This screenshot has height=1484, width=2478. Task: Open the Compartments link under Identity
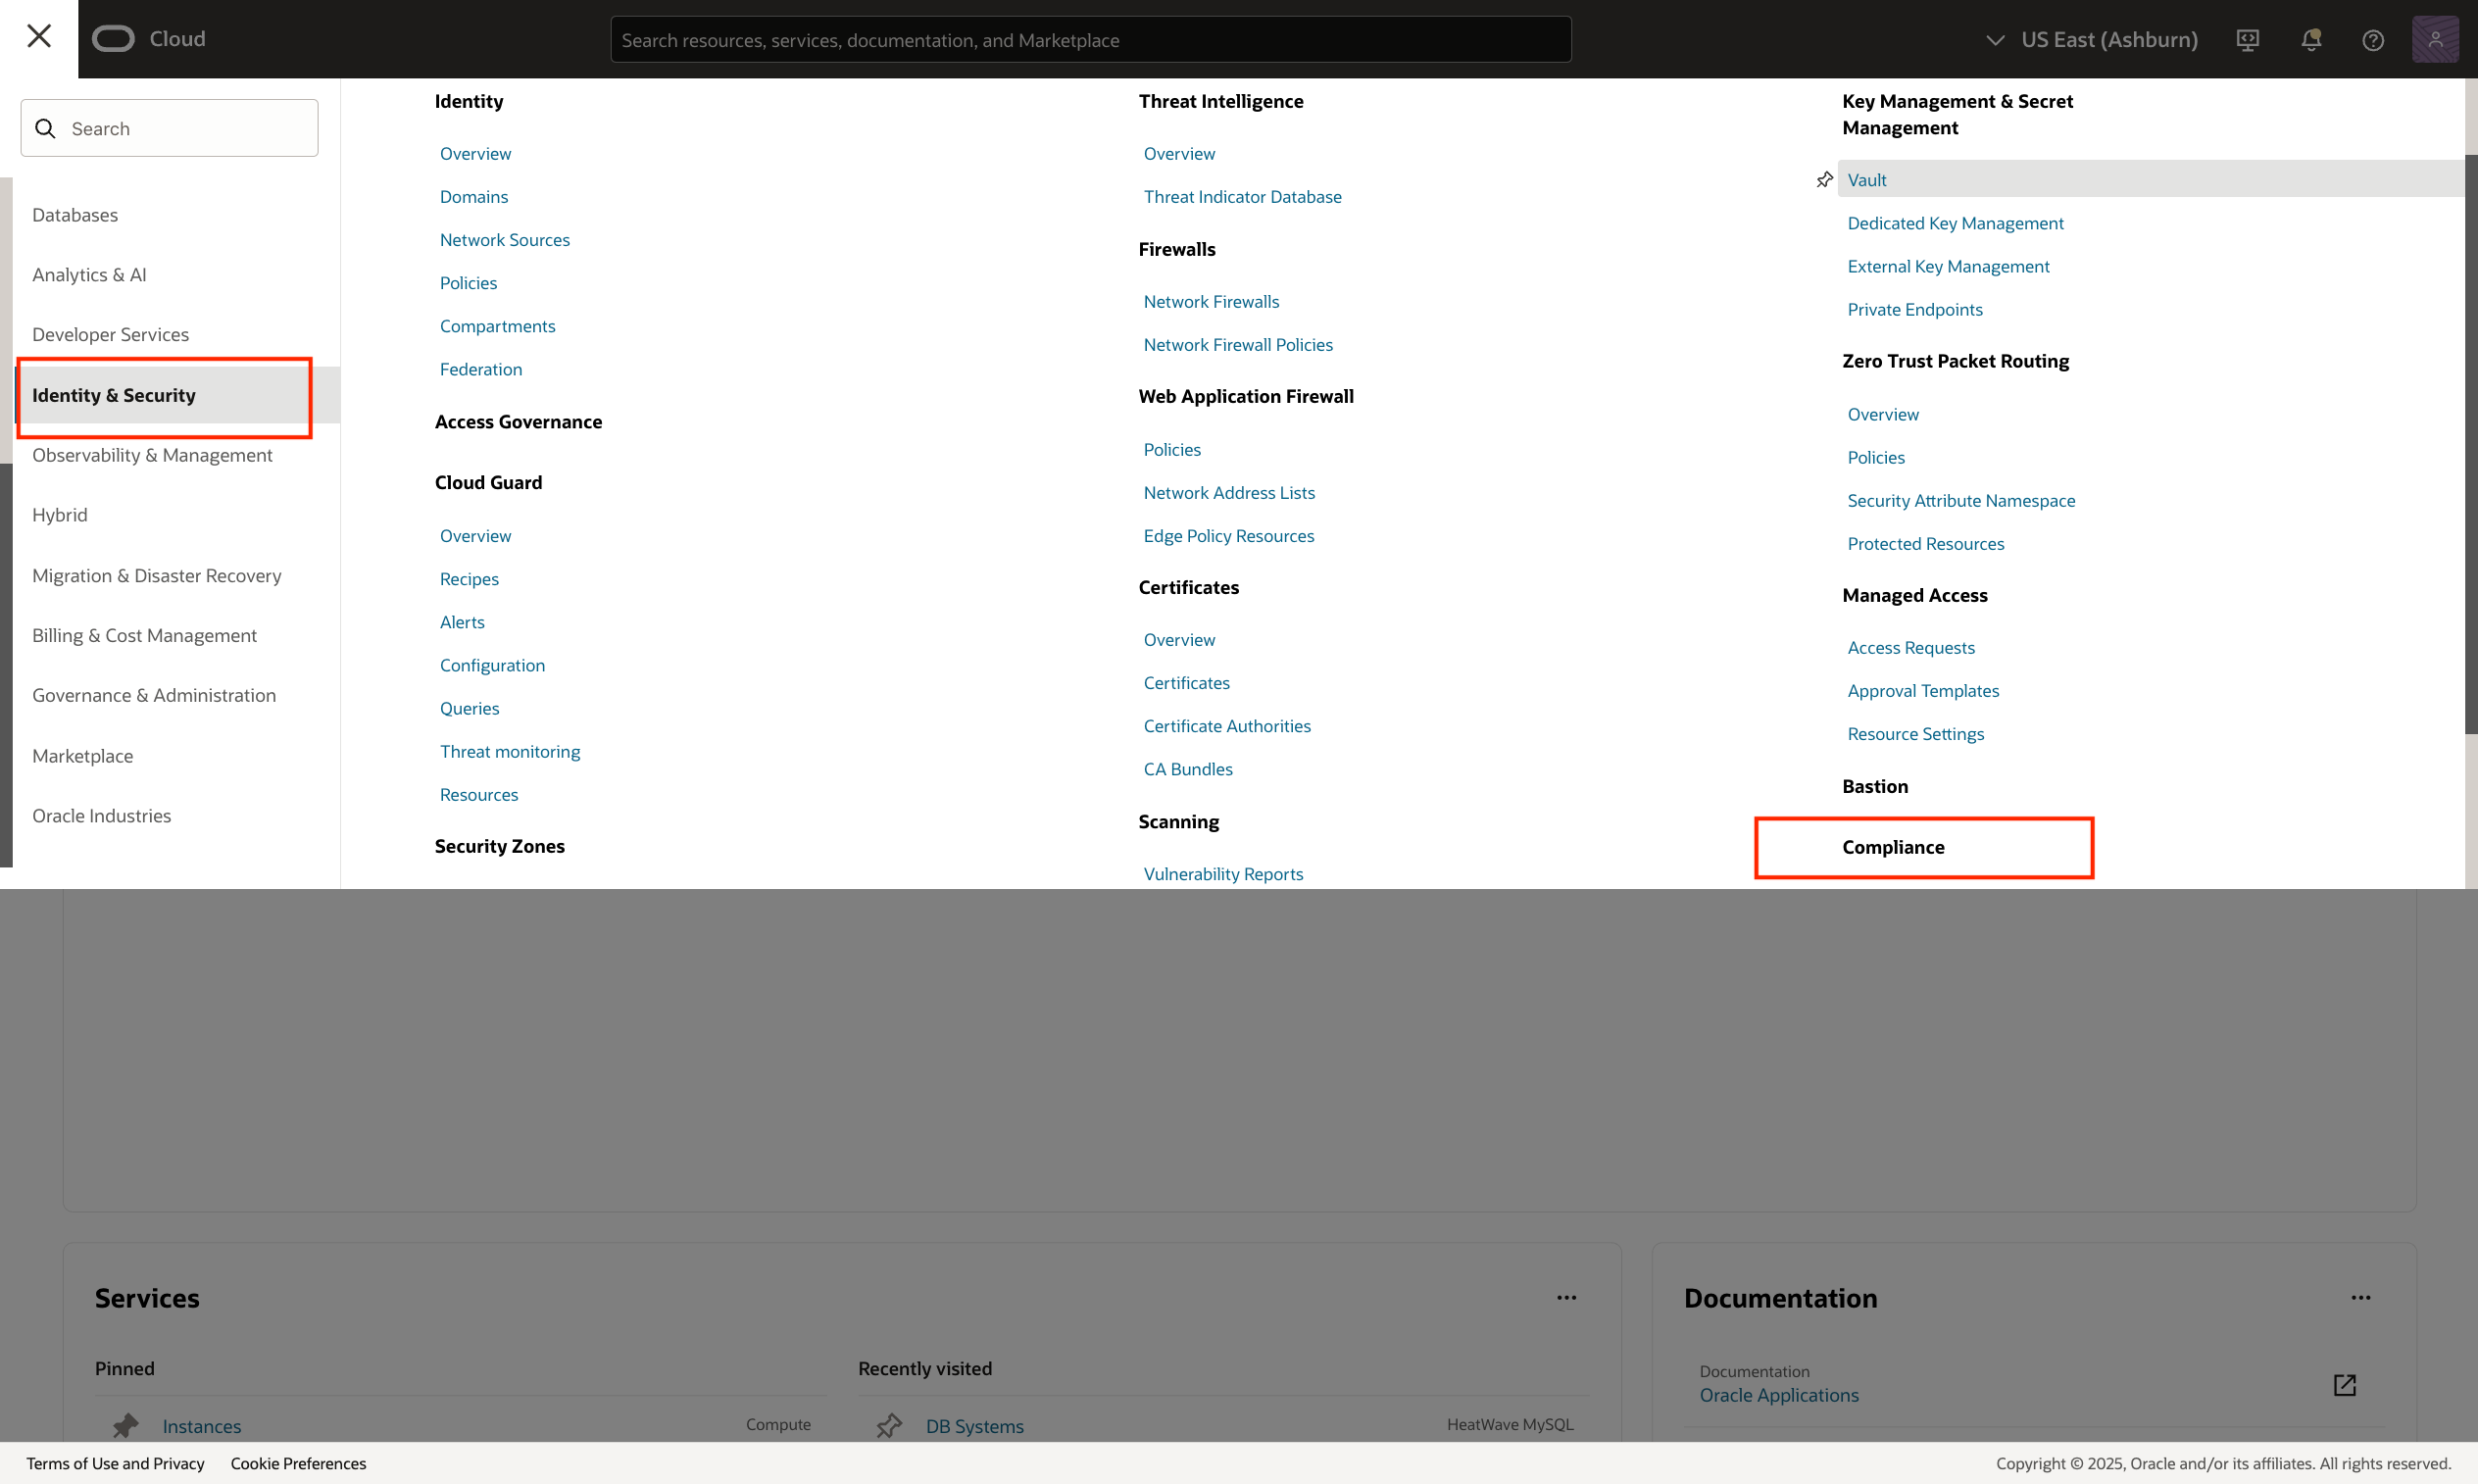click(497, 327)
